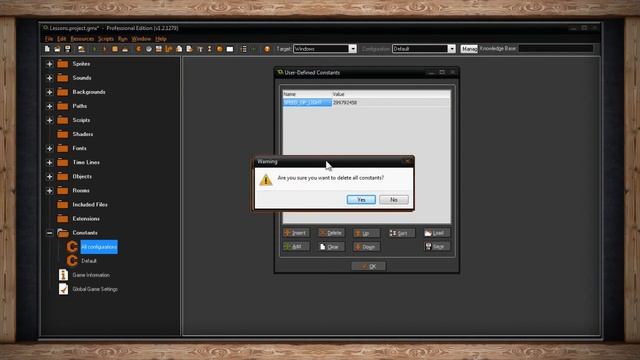The image size is (640, 360).
Task: Click the Game Information icon in tree
Action: [x=63, y=275]
